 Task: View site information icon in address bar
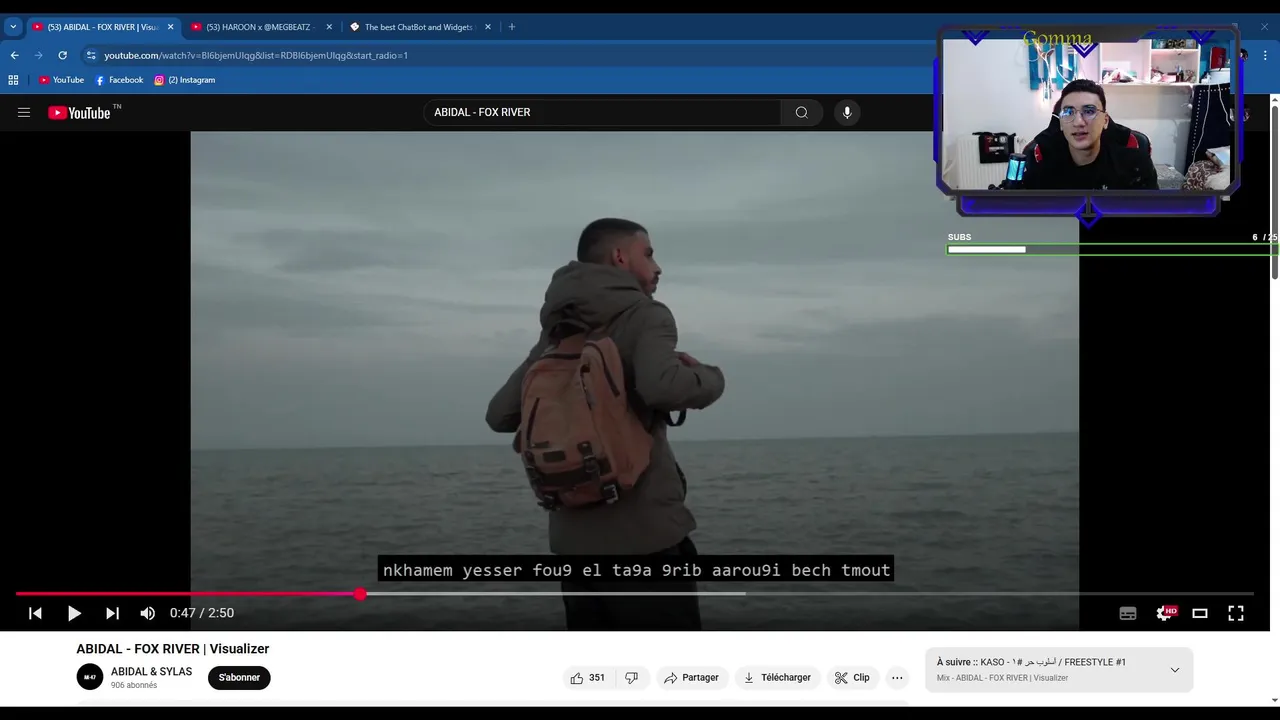tap(91, 55)
